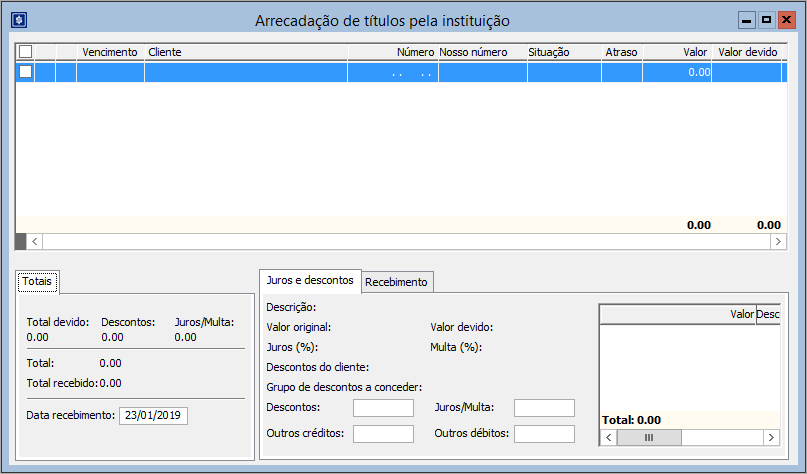Toggle the select-all checkbox in grid header
Viewport: 807px width, 474px height.
[x=26, y=51]
